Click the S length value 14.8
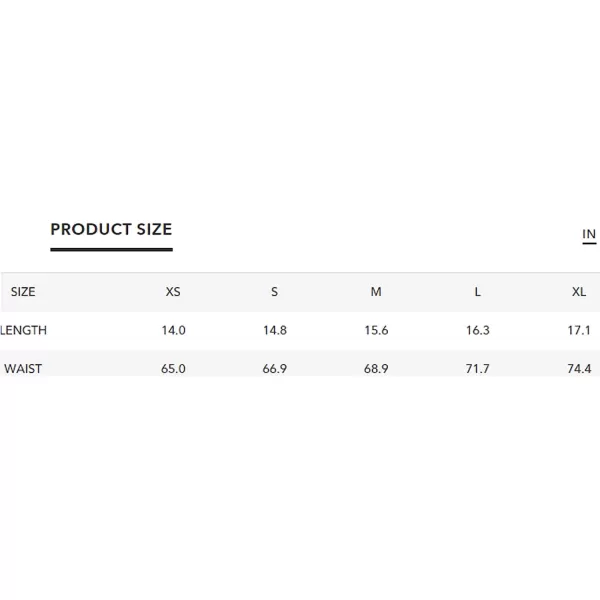The width and height of the screenshot is (600, 600). tap(275, 330)
